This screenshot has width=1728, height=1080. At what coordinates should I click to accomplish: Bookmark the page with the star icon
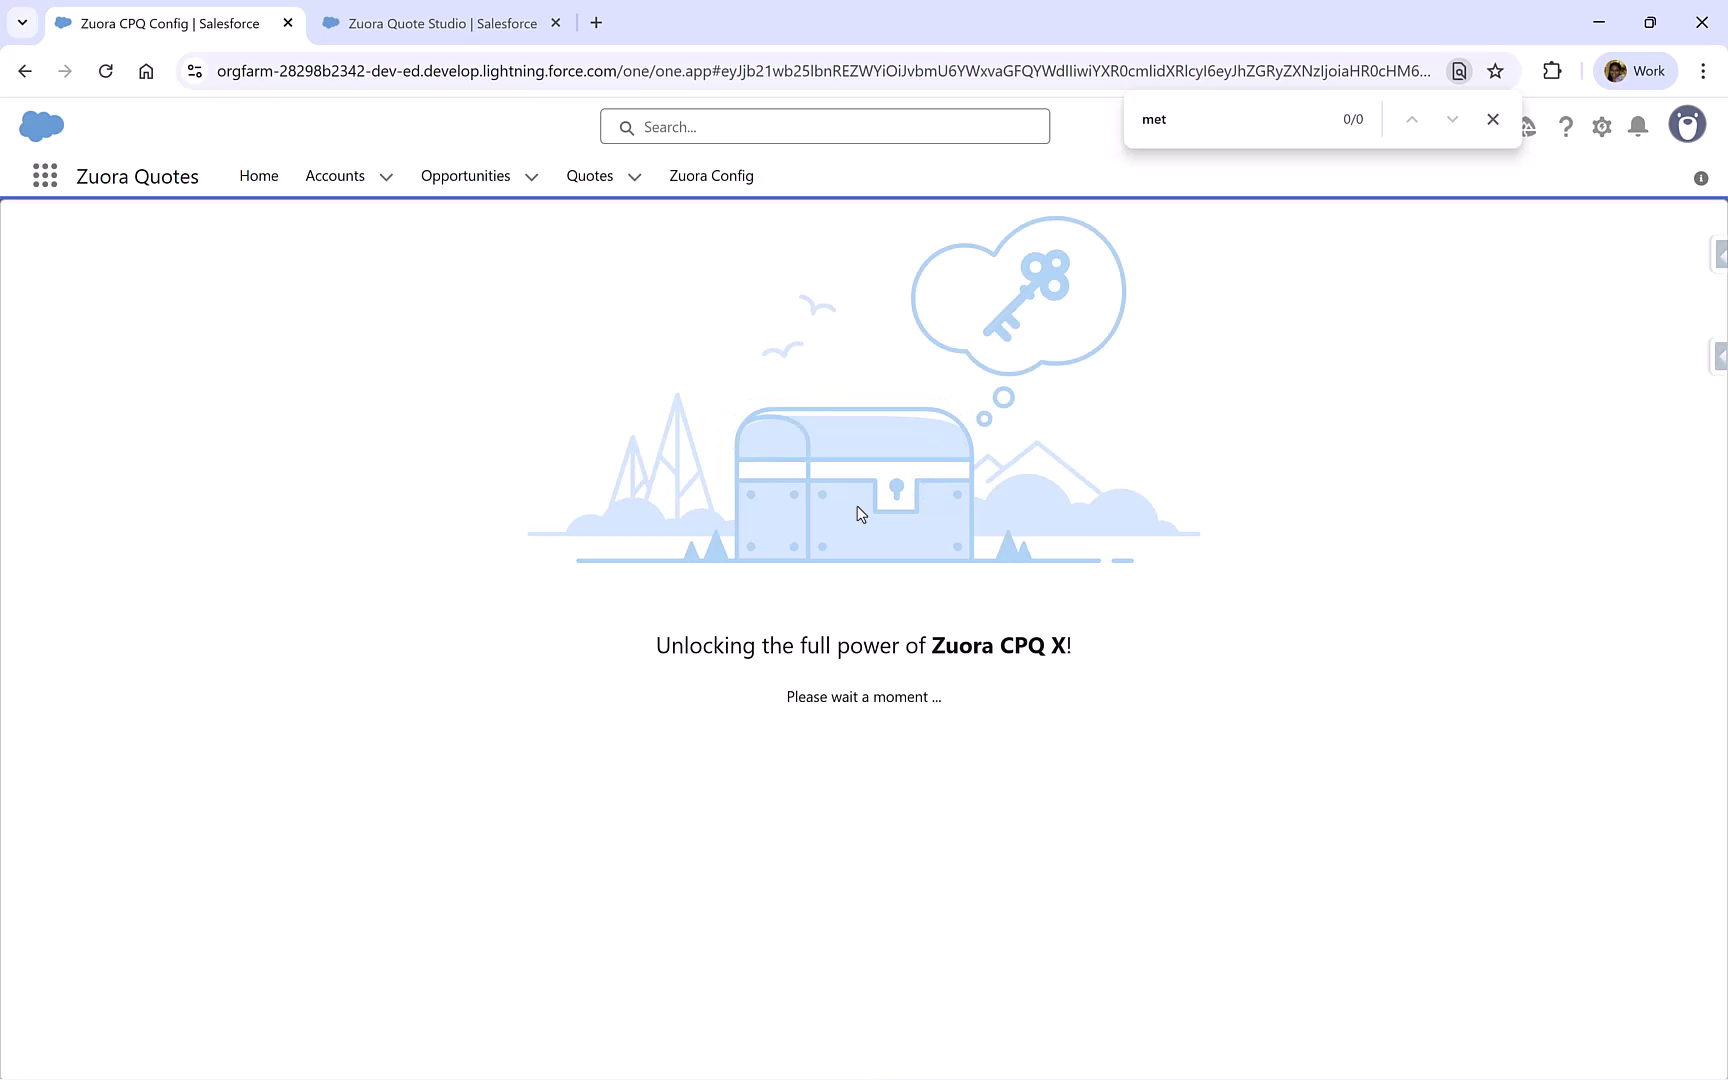click(x=1495, y=71)
